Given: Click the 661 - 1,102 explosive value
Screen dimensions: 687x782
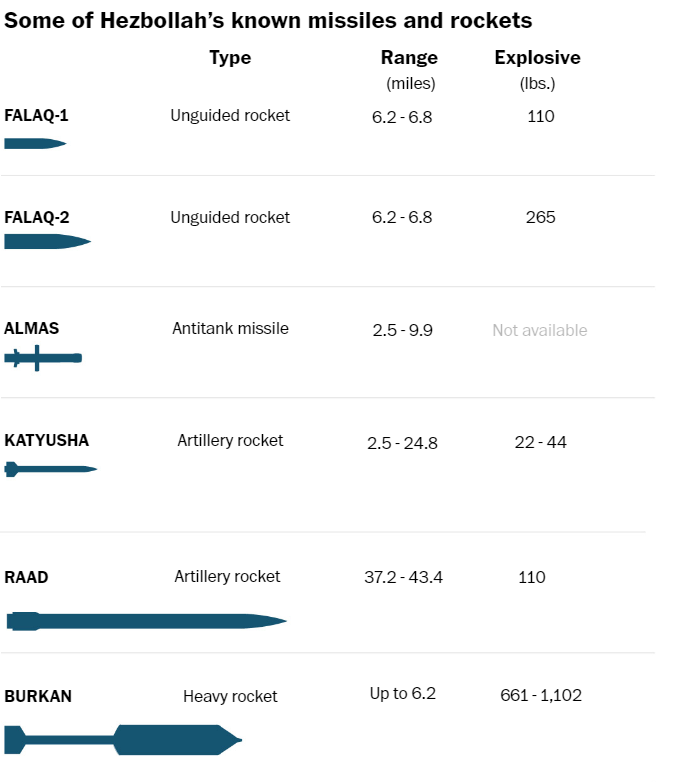Looking at the screenshot, I should (x=541, y=695).
